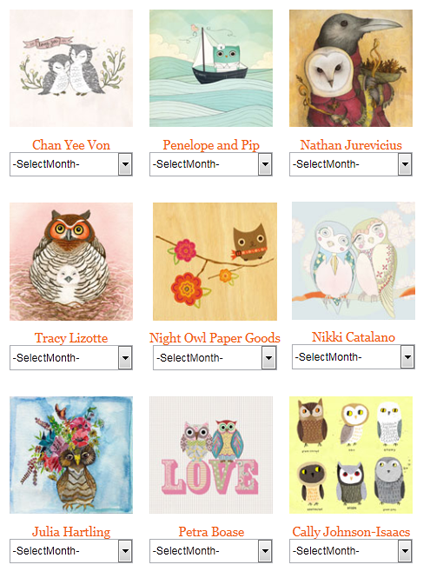The height and width of the screenshot is (578, 430).
Task: Open the six owls on yellow background image
Action: [351, 455]
